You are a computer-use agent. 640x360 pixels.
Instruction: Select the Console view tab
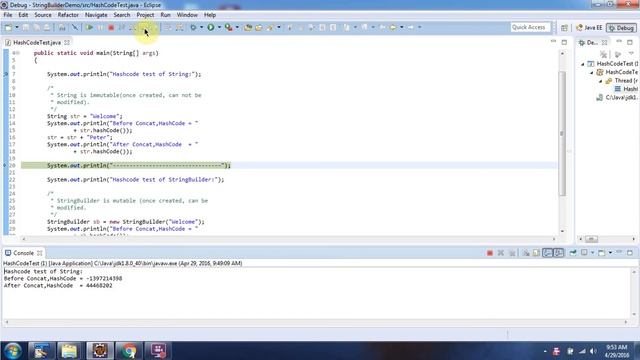coord(23,253)
